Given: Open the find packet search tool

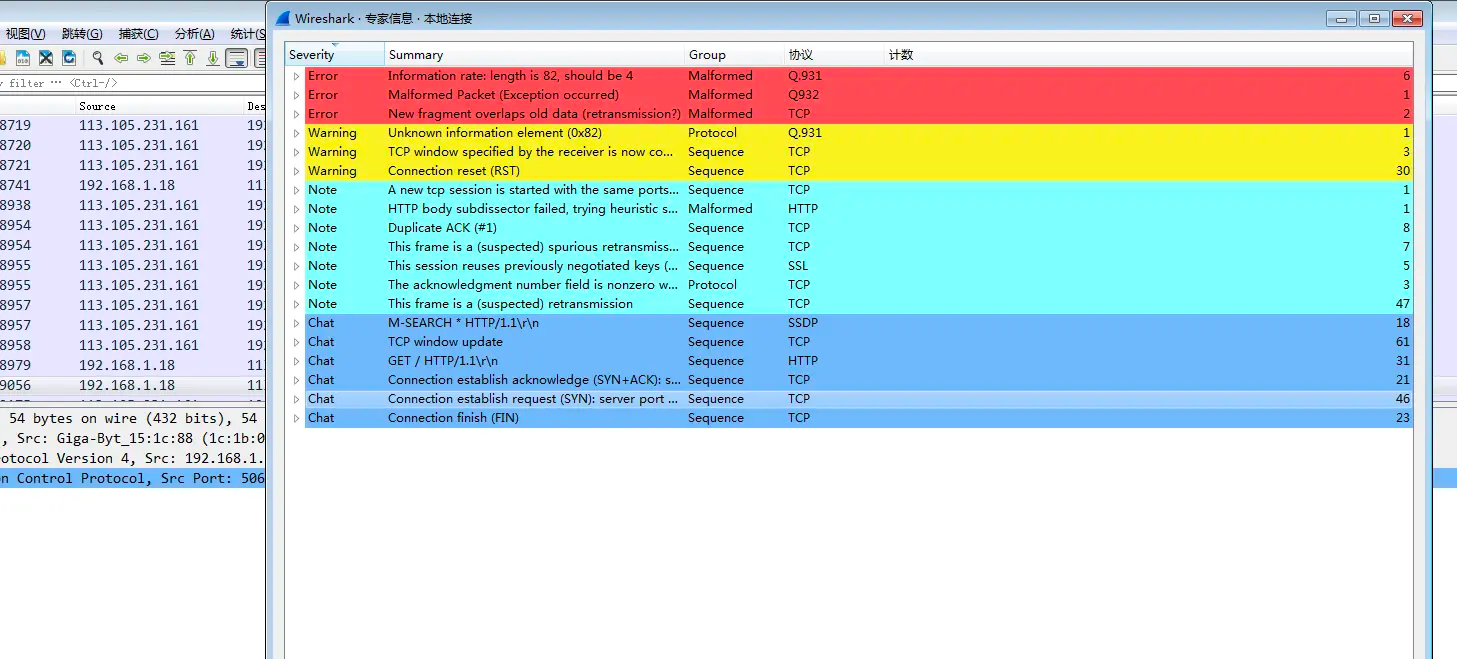Looking at the screenshot, I should pyautogui.click(x=98, y=57).
